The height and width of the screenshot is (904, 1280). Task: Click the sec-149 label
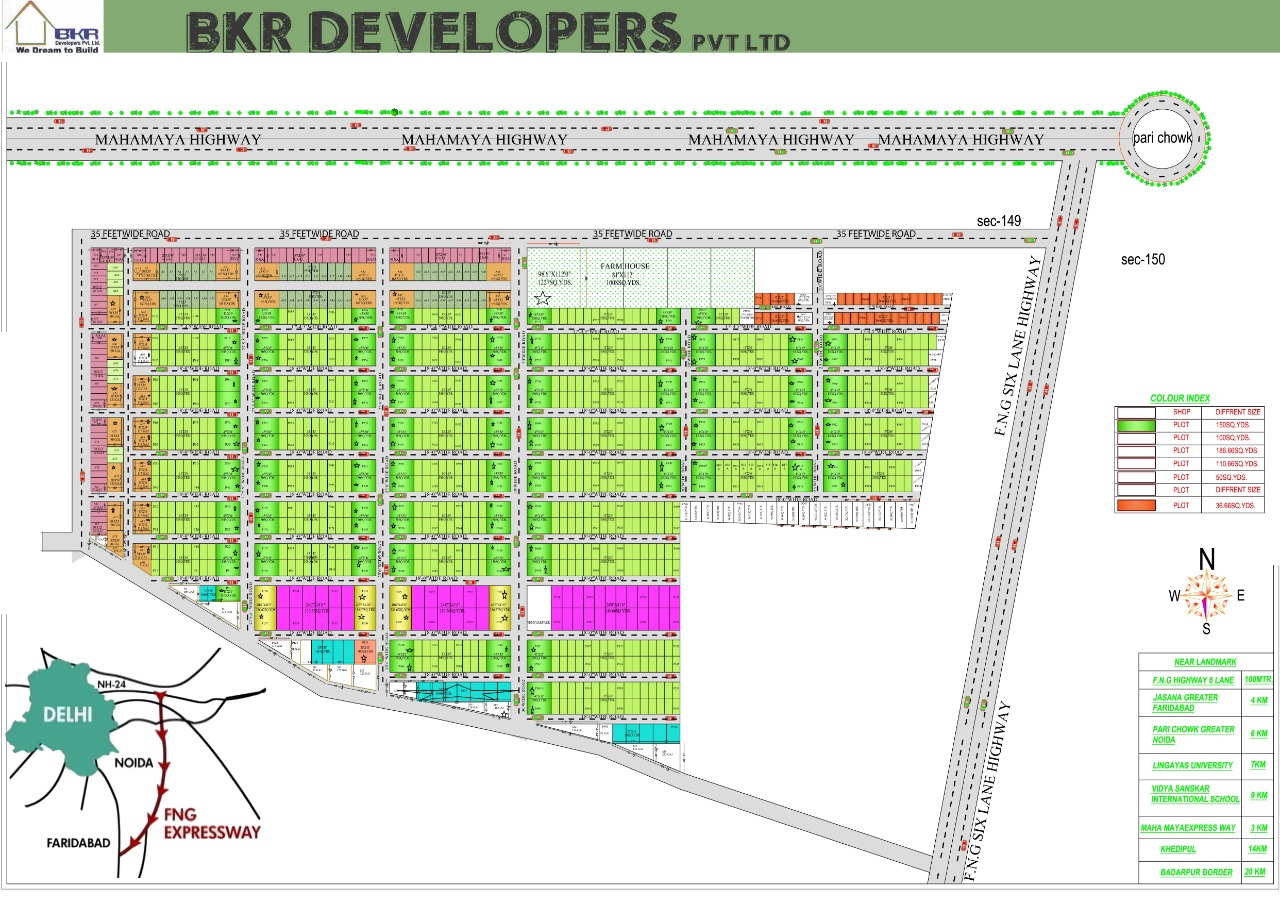pyautogui.click(x=999, y=221)
